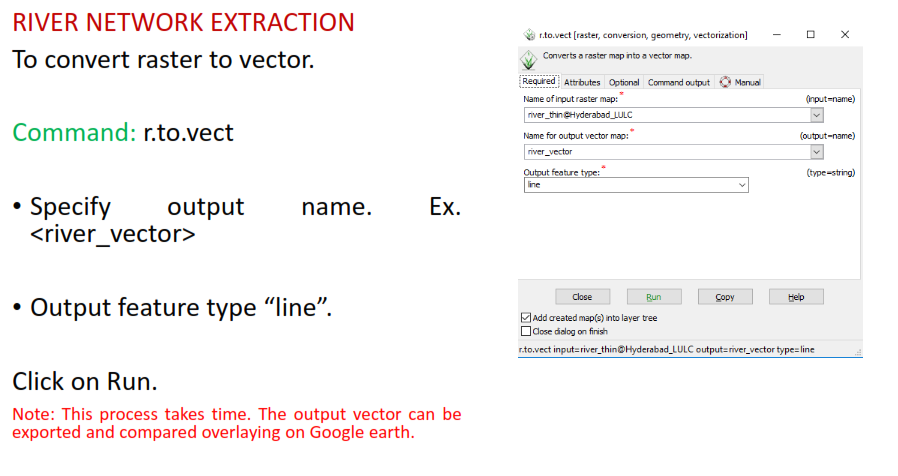Minimize the r.to.vect dialog window
898x476 pixels.
point(776,34)
